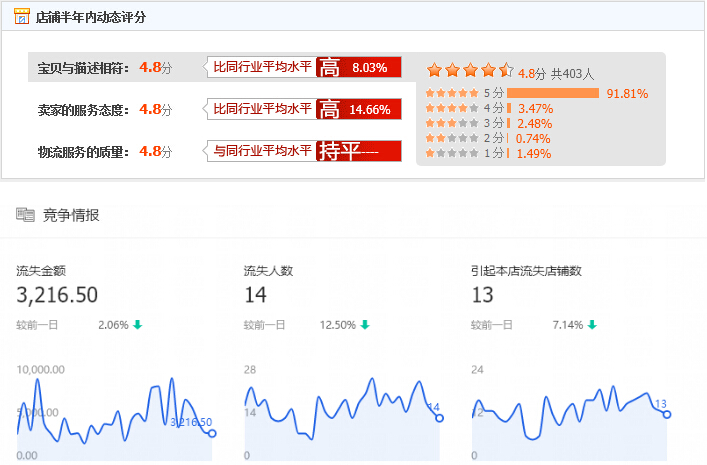Select the 卖家的服务态度 rating row
The height and width of the screenshot is (465, 707).
[100, 109]
